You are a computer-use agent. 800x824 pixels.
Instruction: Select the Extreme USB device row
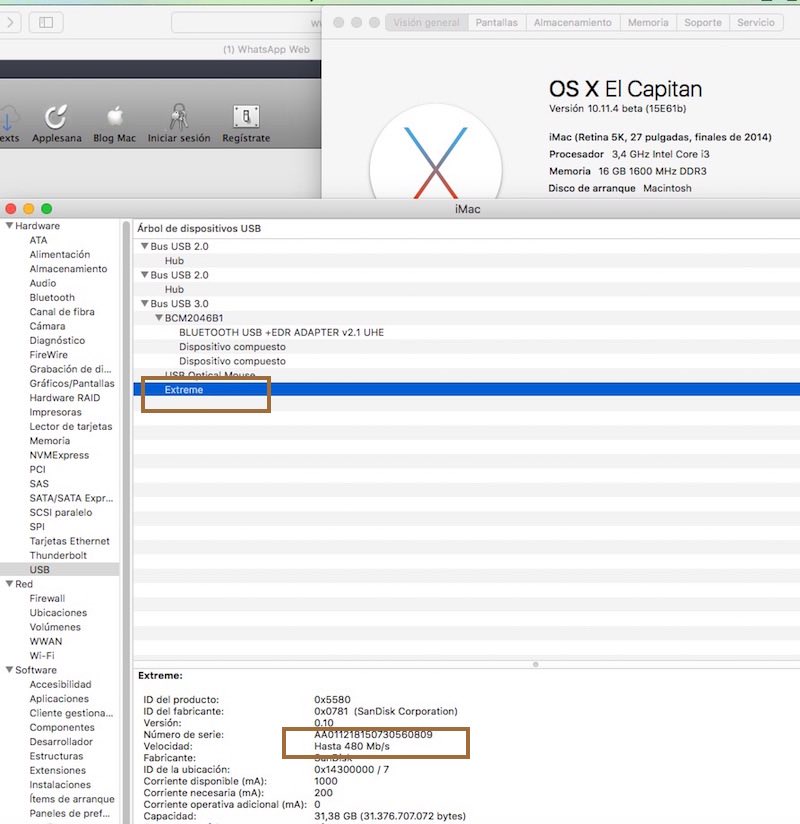pyautogui.click(x=467, y=389)
